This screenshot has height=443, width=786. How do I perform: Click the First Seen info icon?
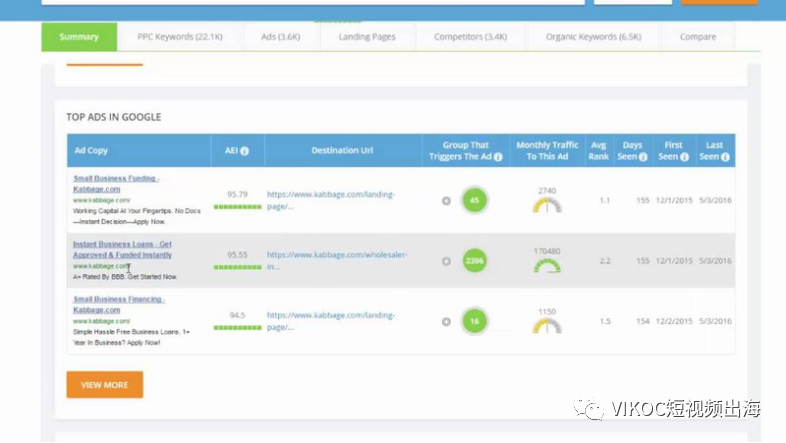click(x=684, y=157)
